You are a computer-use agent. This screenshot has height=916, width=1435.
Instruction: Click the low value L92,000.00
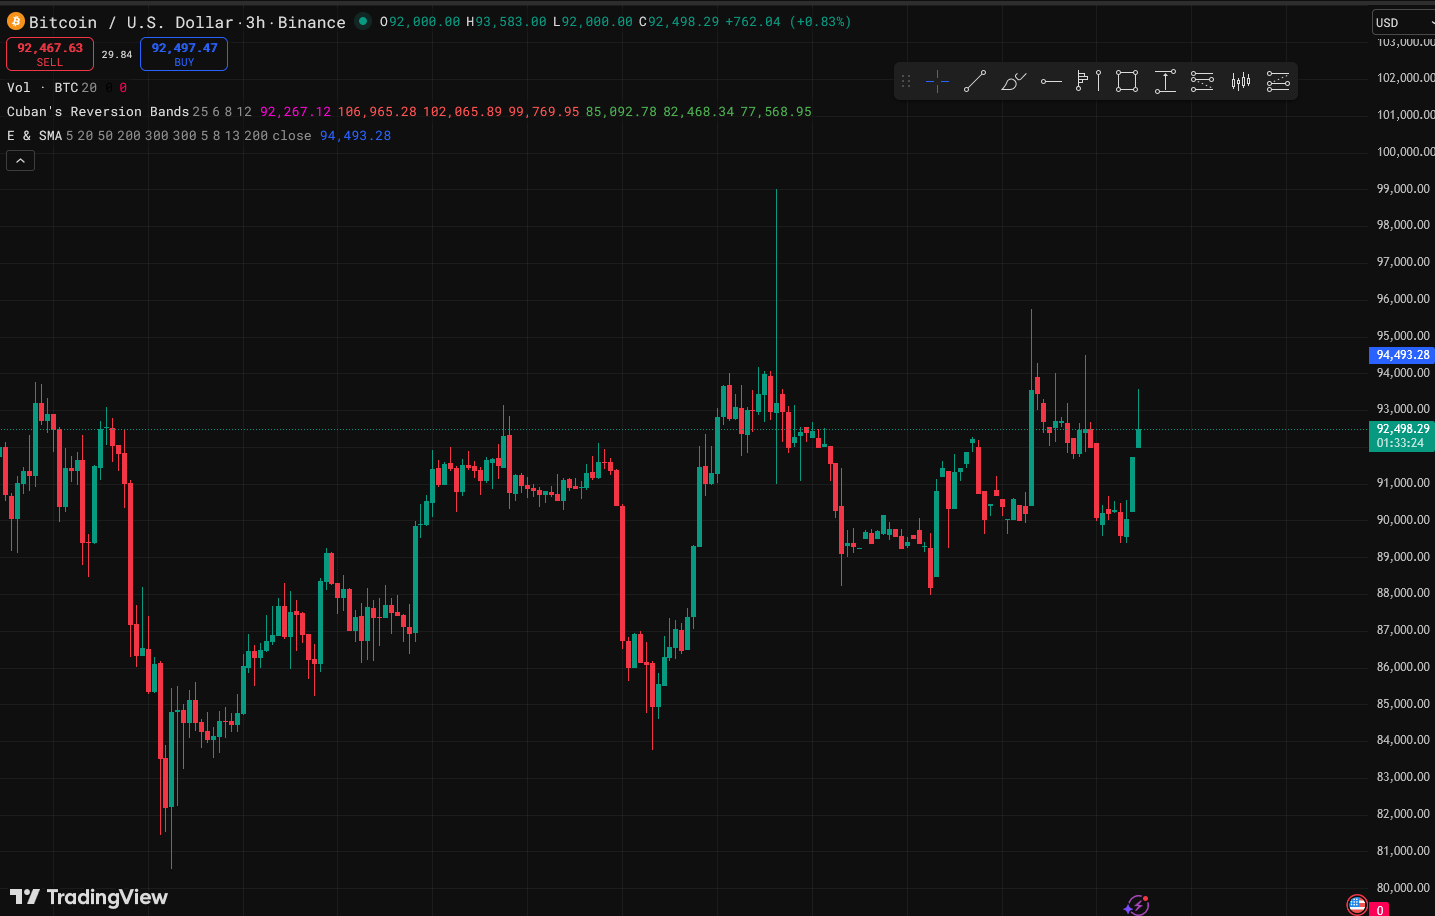(x=593, y=22)
